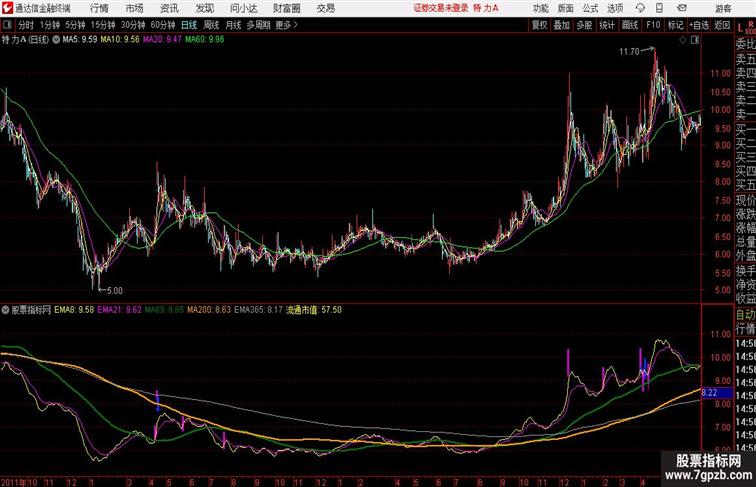Open the F10 company info button
This screenshot has height=487, width=756.
pos(653,25)
